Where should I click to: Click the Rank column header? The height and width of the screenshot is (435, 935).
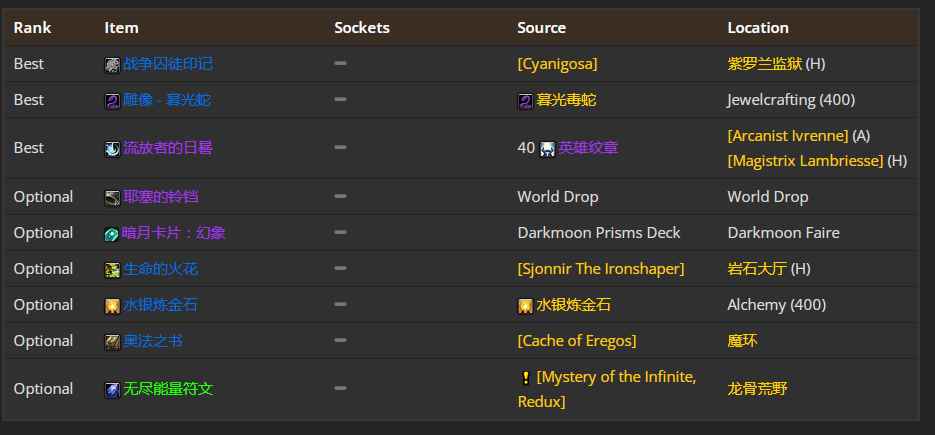click(32, 27)
